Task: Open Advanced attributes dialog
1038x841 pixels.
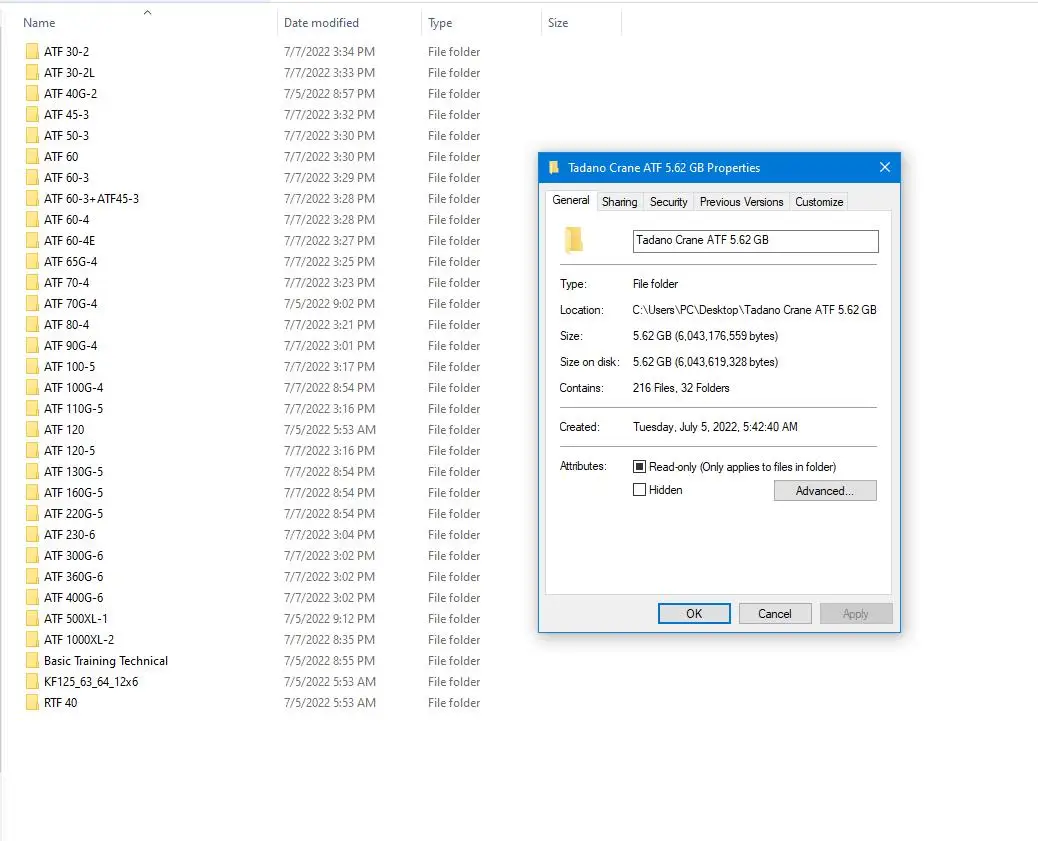Action: (825, 491)
